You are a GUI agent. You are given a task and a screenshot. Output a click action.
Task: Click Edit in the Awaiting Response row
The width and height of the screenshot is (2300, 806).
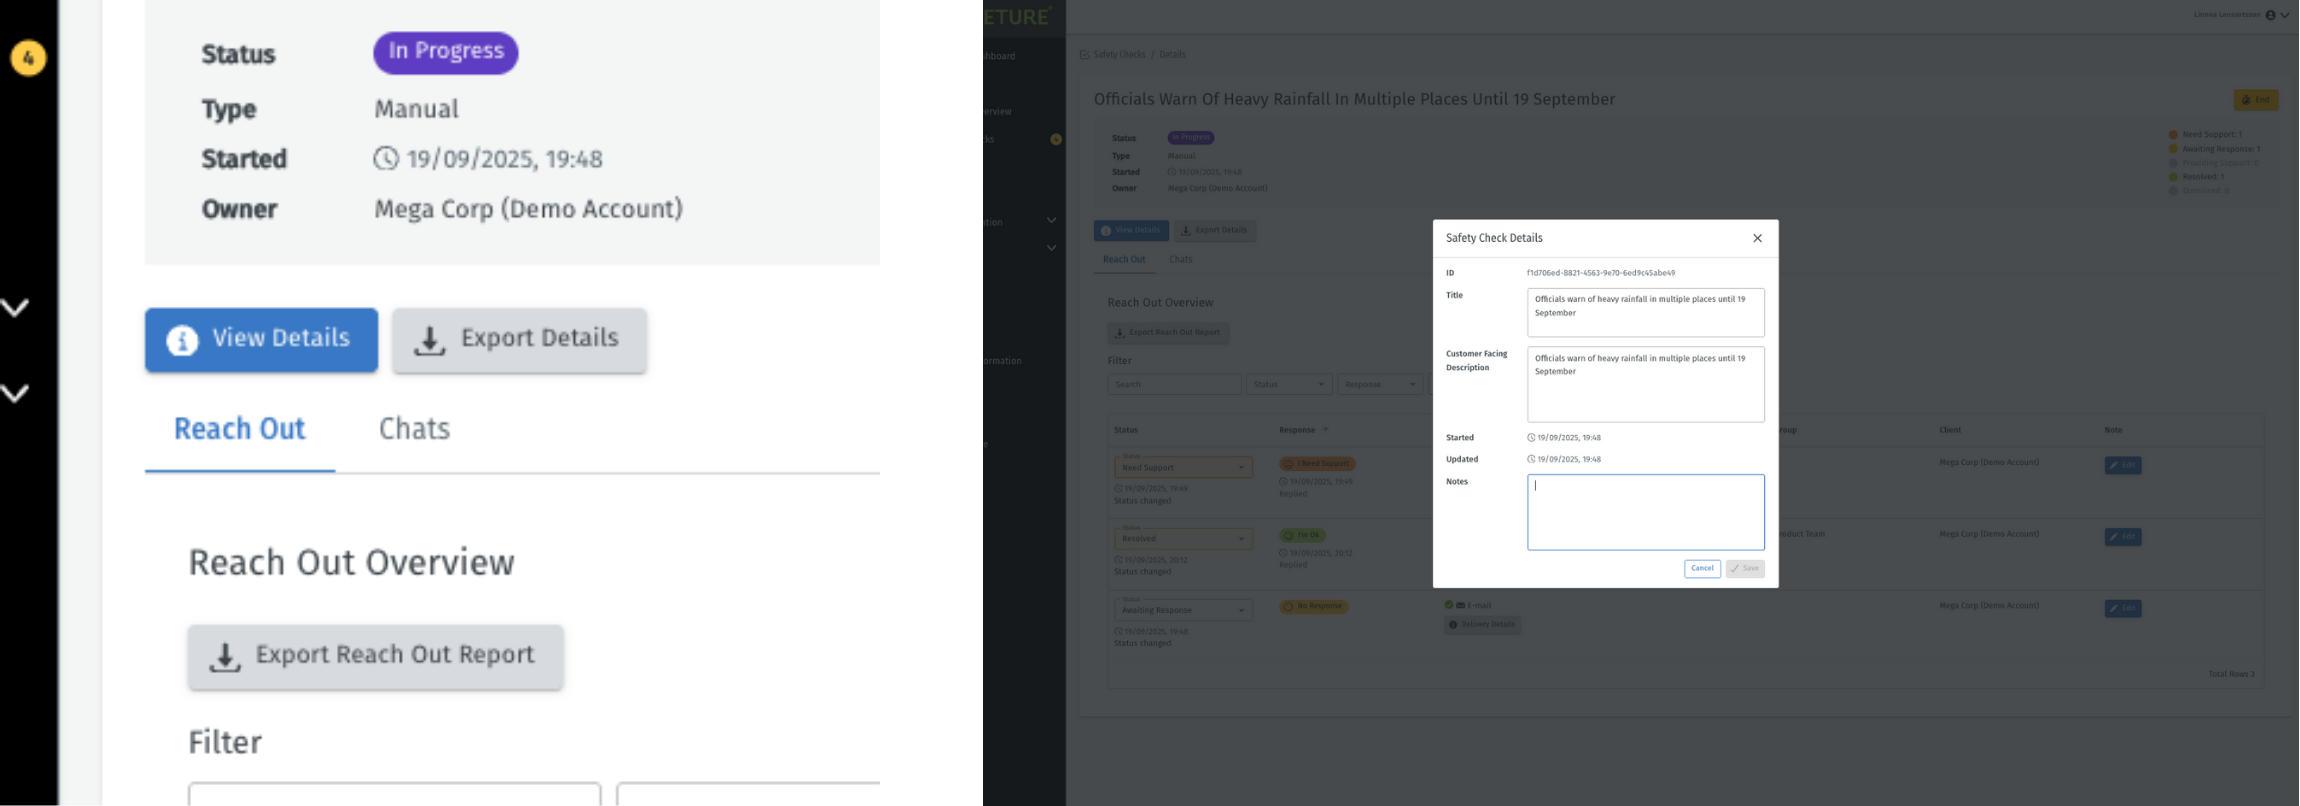pos(2122,608)
